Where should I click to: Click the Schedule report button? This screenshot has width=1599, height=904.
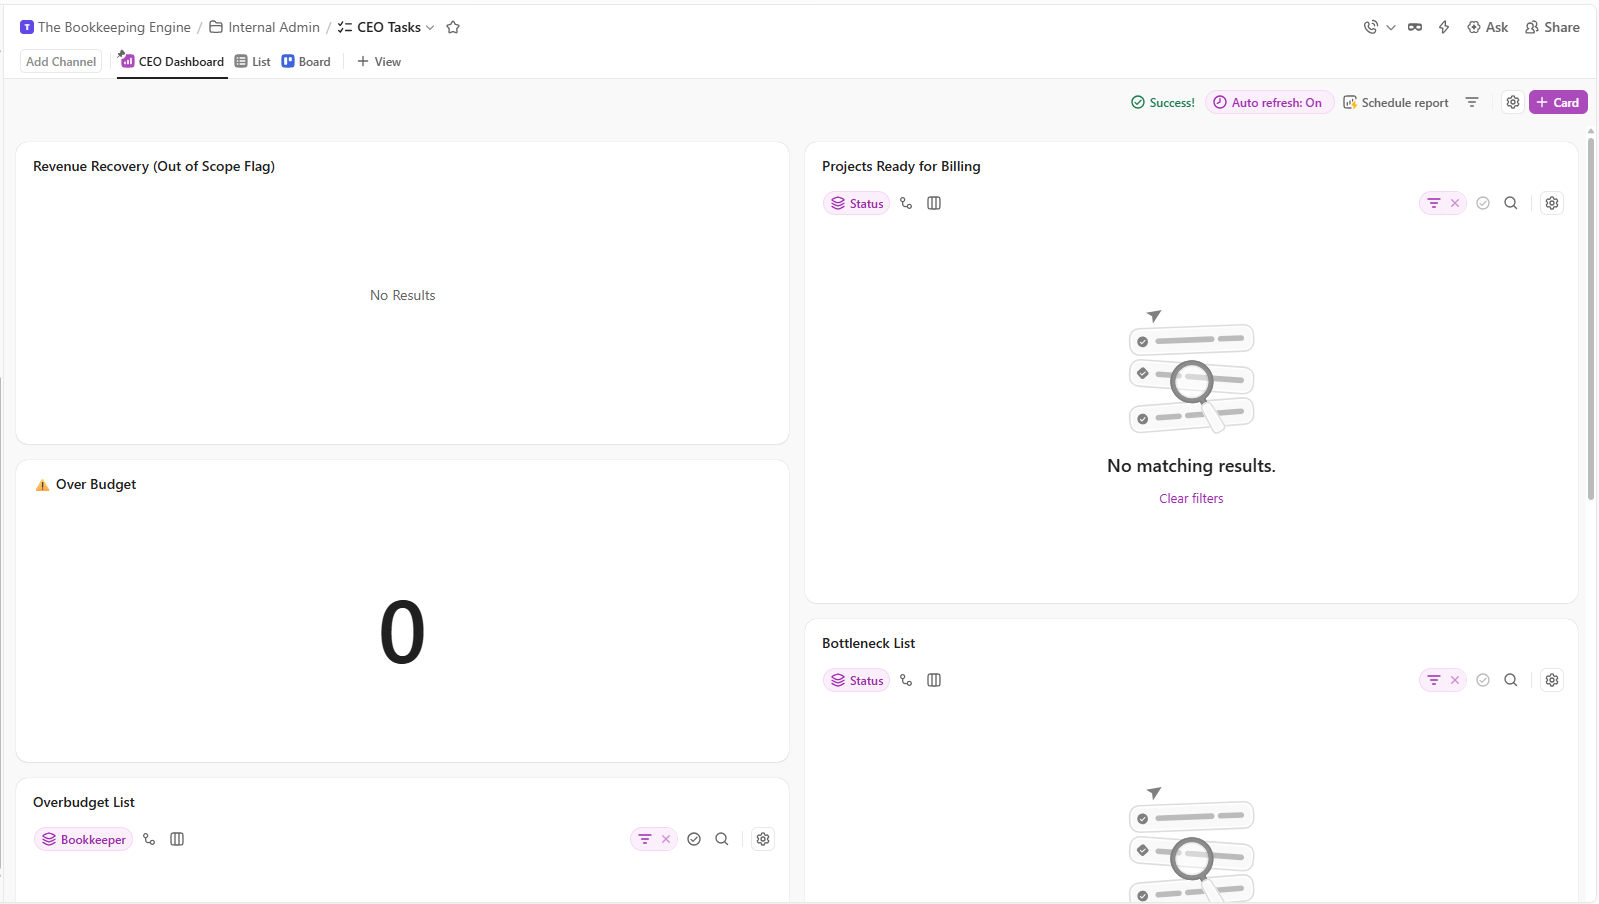click(1395, 102)
